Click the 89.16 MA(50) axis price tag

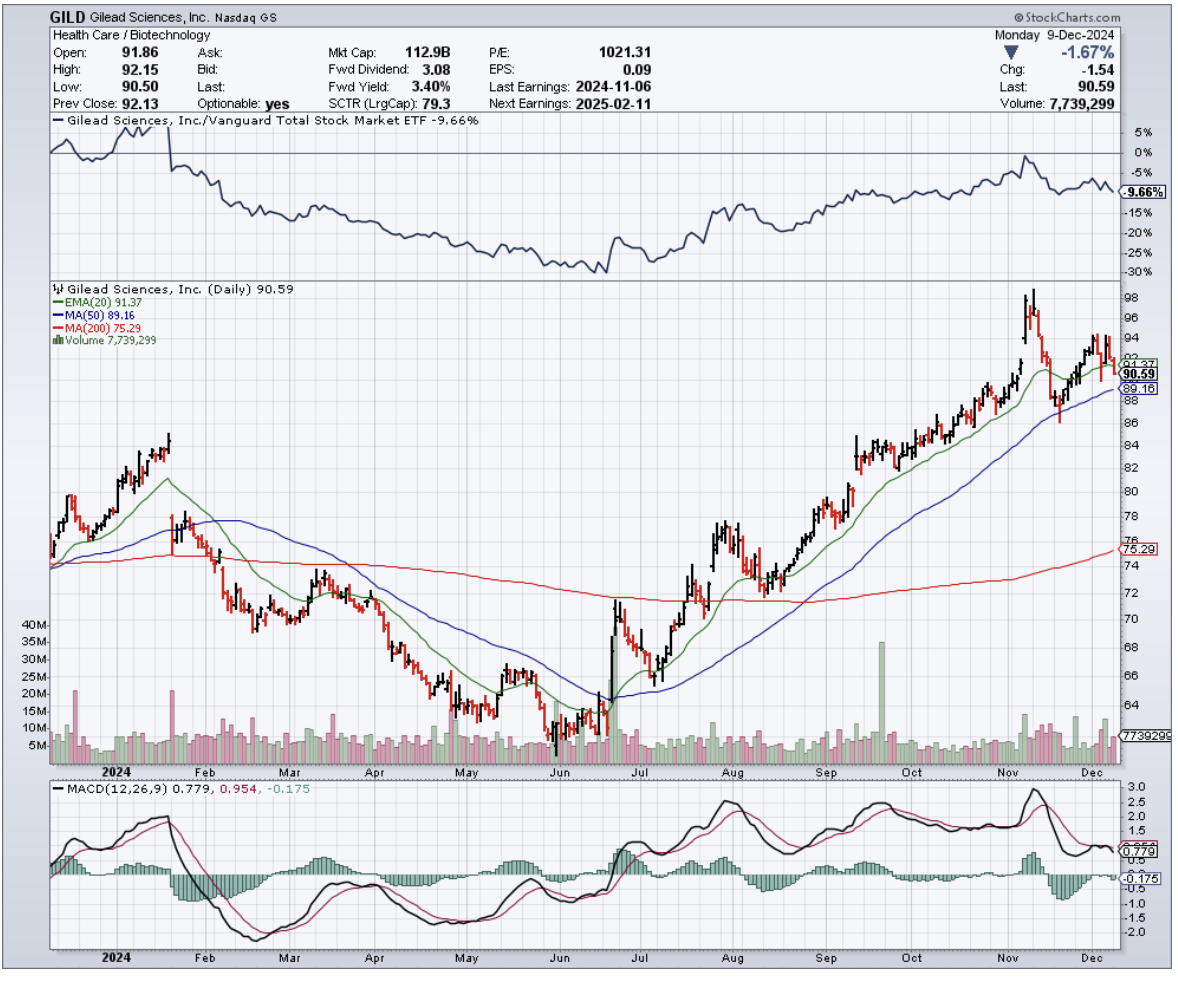[1140, 388]
